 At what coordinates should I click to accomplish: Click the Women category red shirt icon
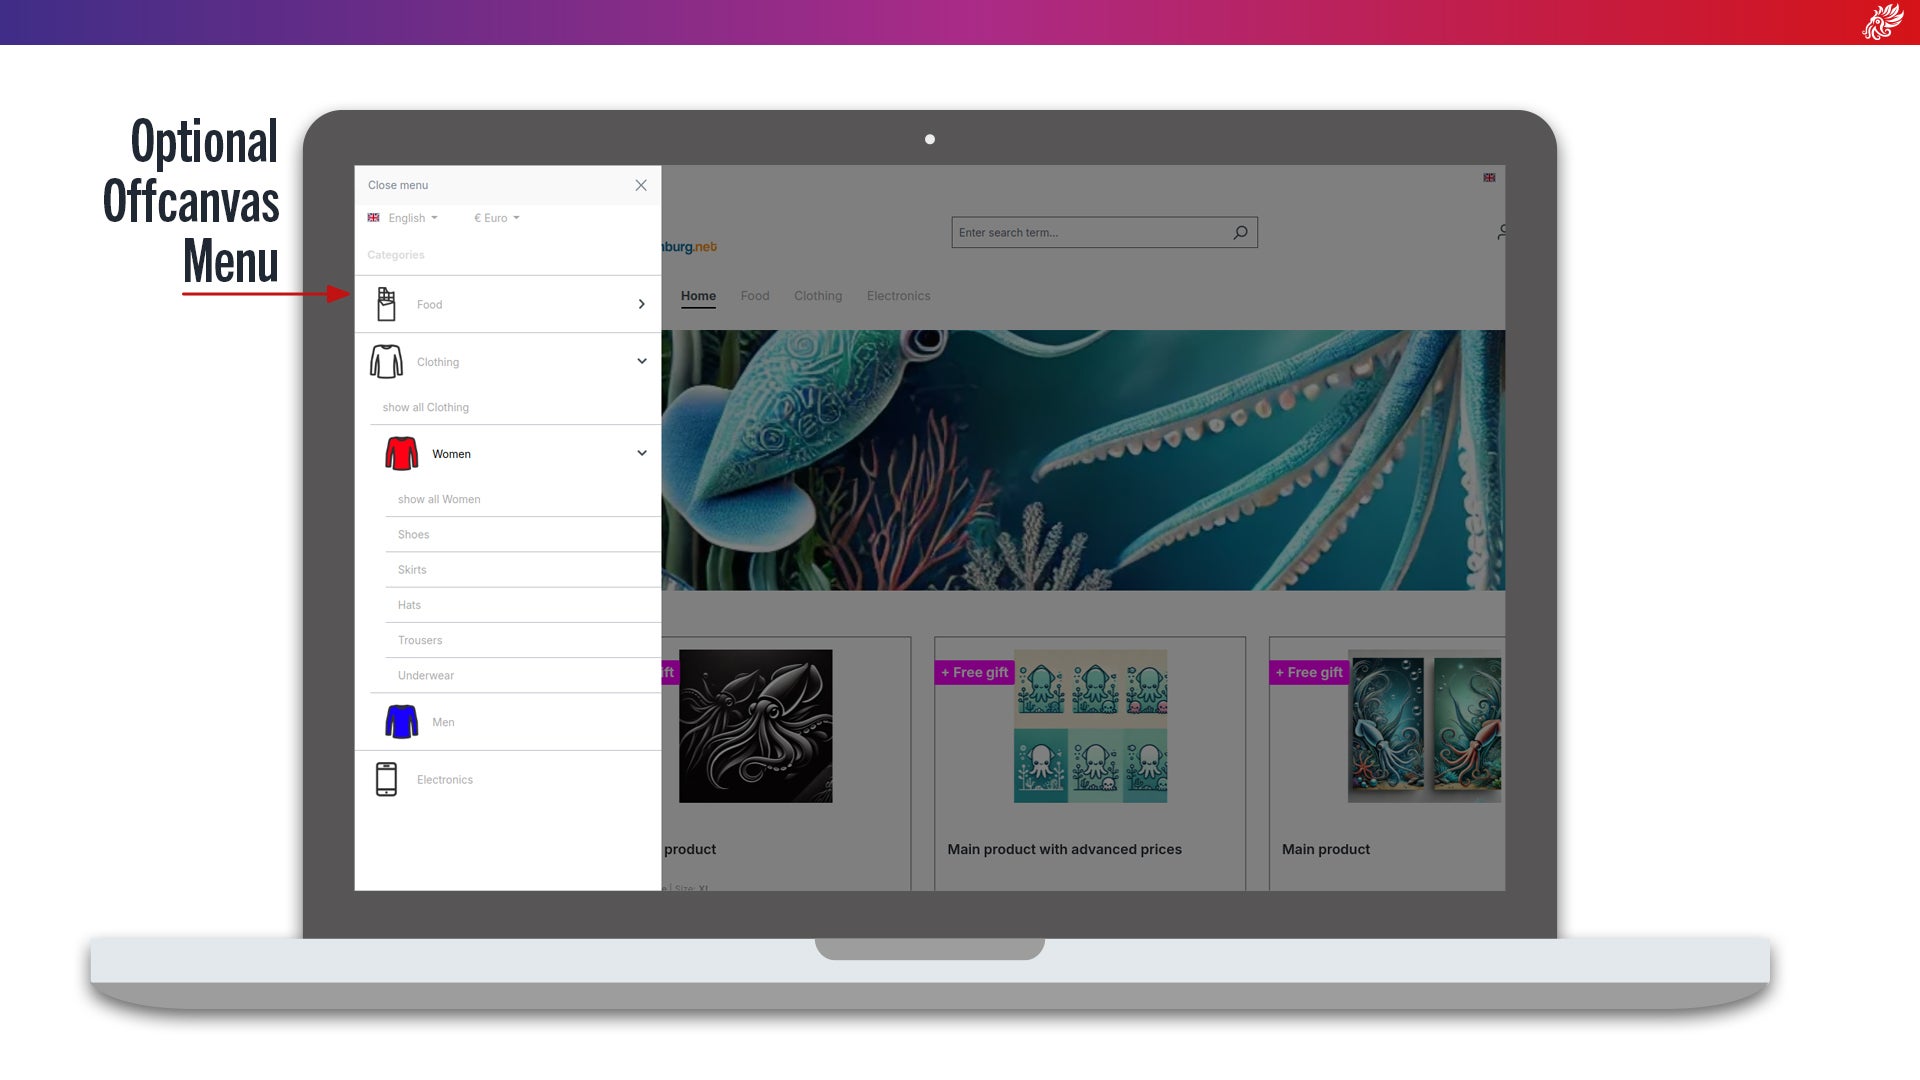(402, 452)
